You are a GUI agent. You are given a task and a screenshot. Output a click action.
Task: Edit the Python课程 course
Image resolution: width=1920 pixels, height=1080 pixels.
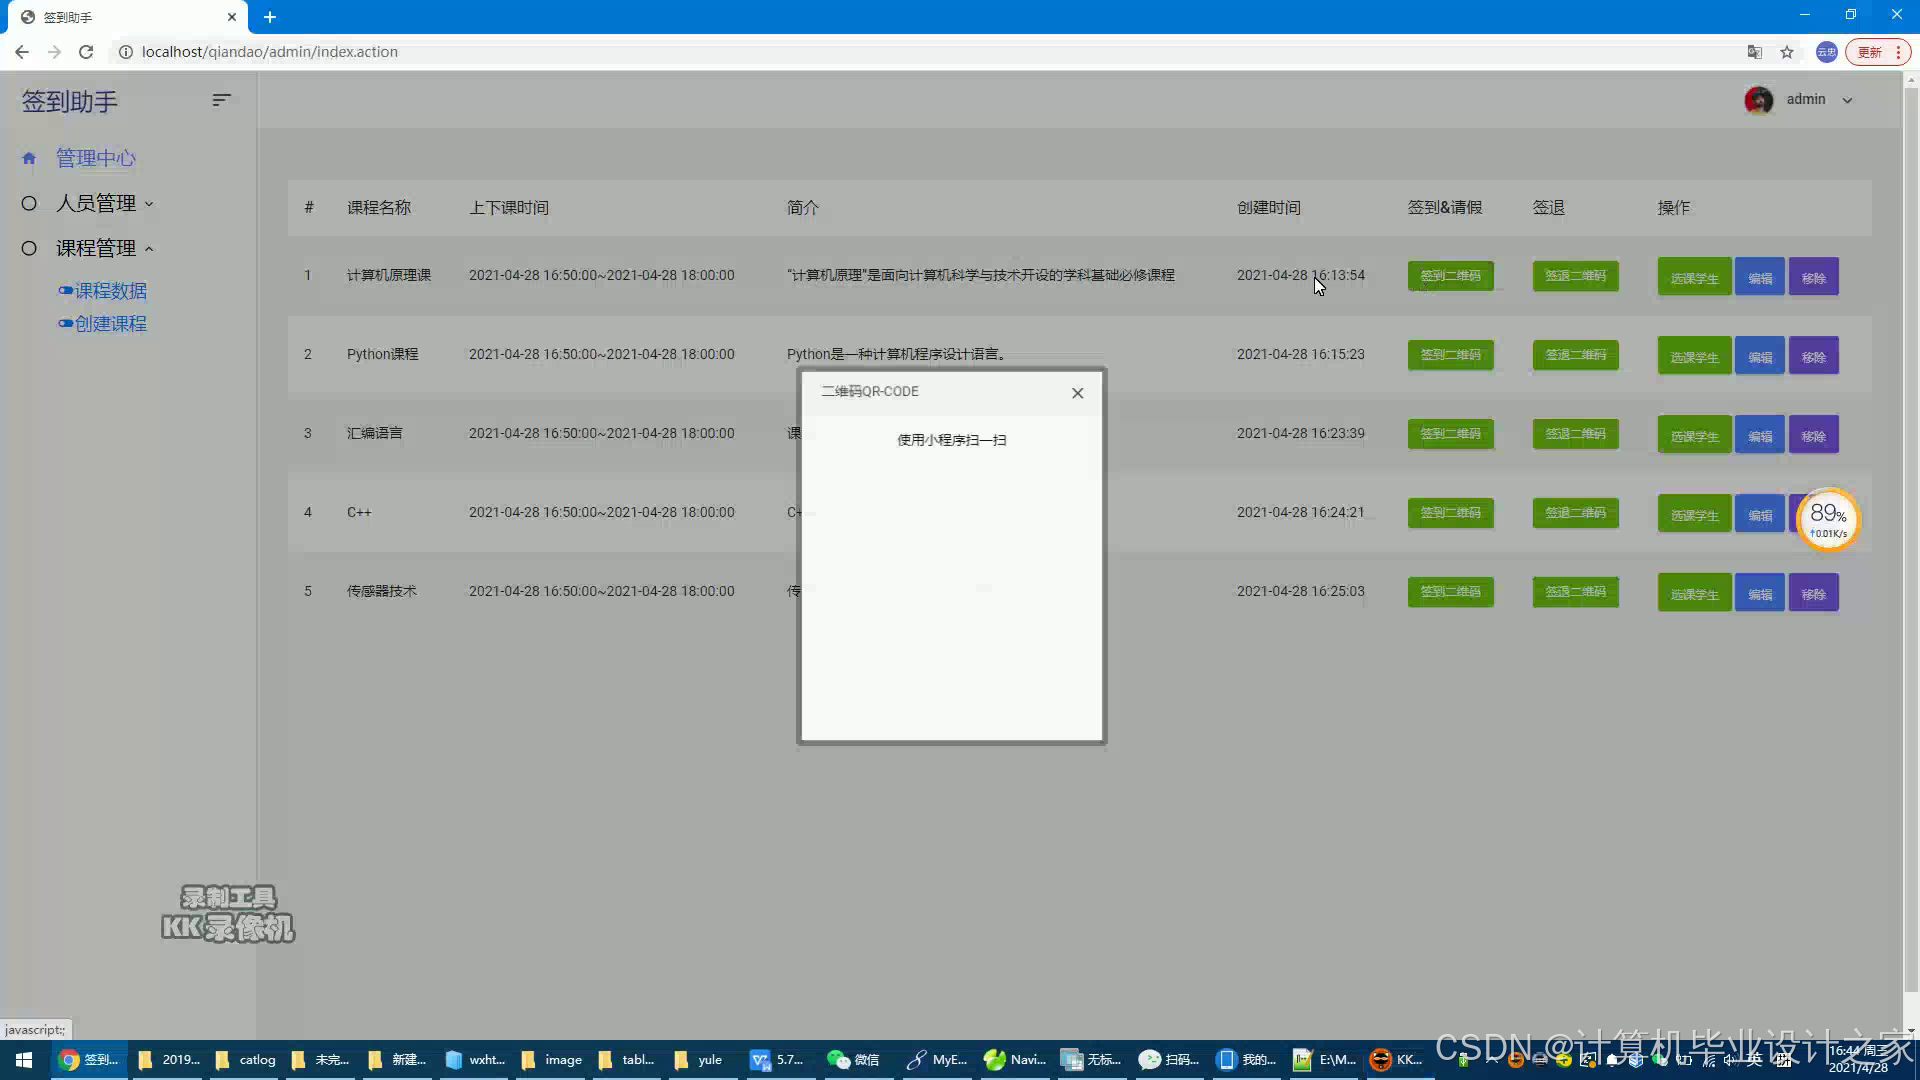[x=1760, y=356]
